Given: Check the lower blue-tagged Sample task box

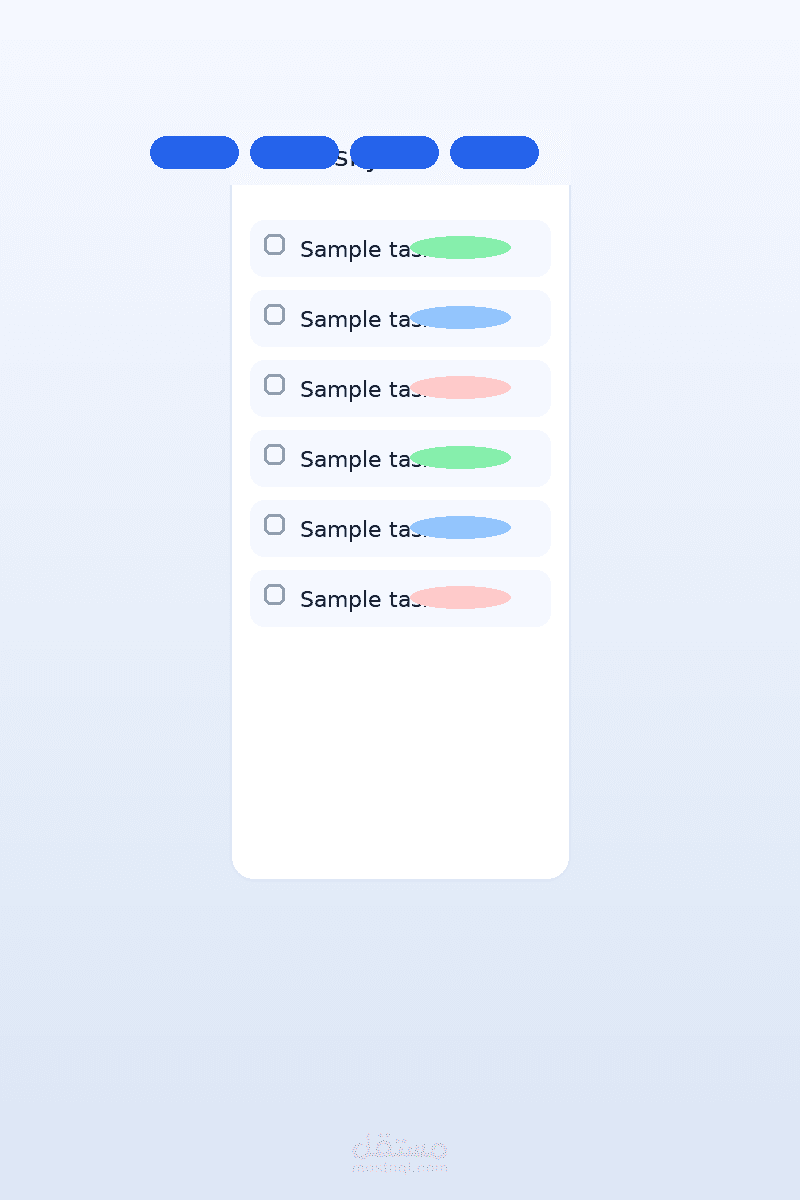Looking at the screenshot, I should (x=274, y=525).
